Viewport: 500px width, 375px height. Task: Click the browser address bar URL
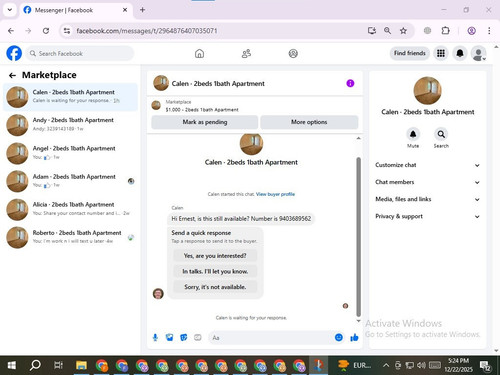(x=147, y=31)
